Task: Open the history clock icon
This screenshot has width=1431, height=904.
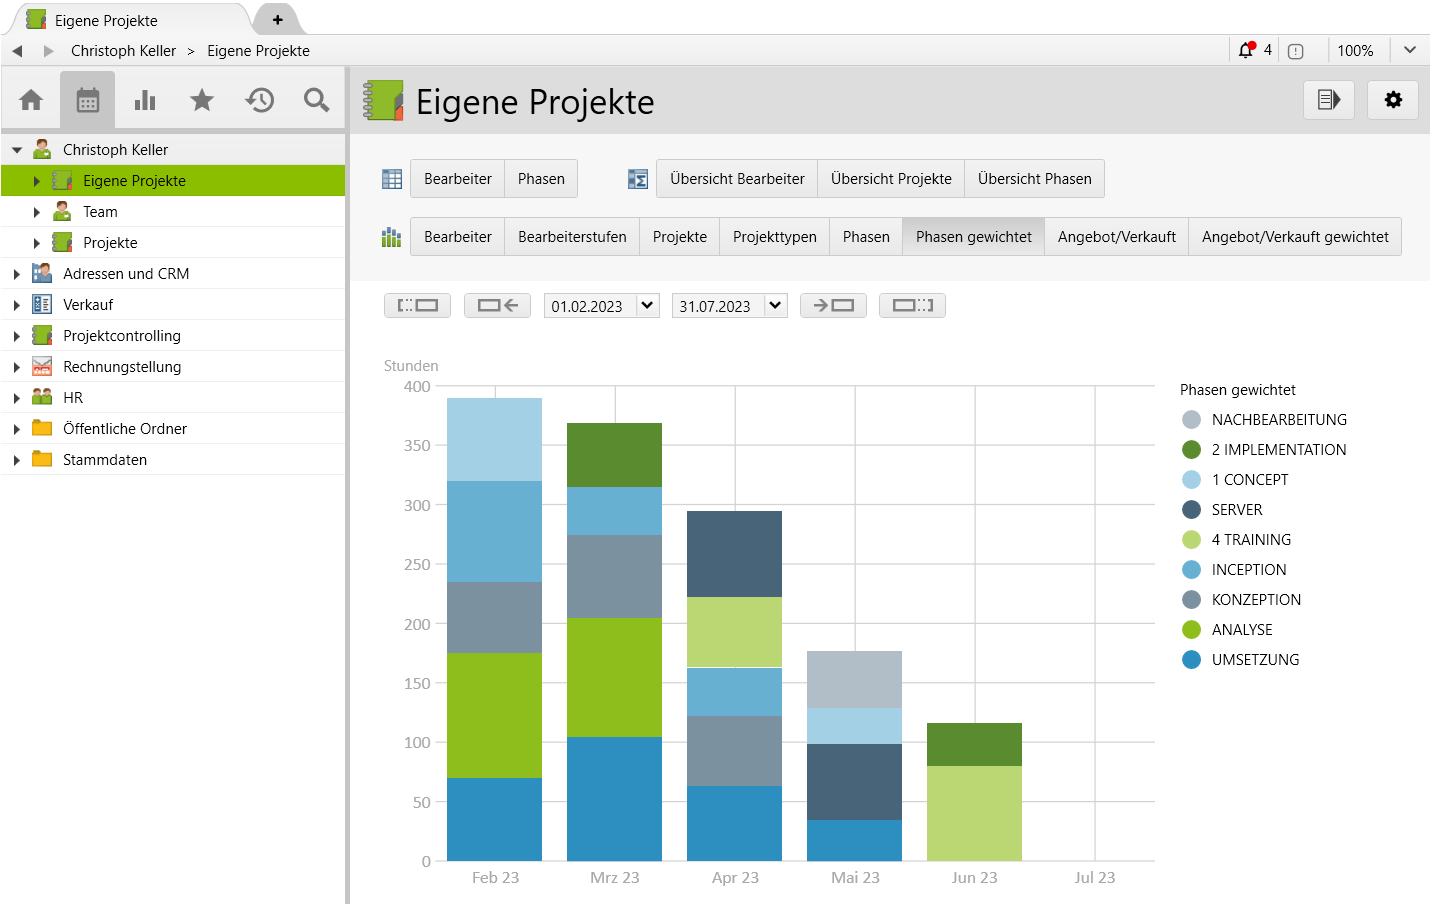Action: [x=260, y=100]
